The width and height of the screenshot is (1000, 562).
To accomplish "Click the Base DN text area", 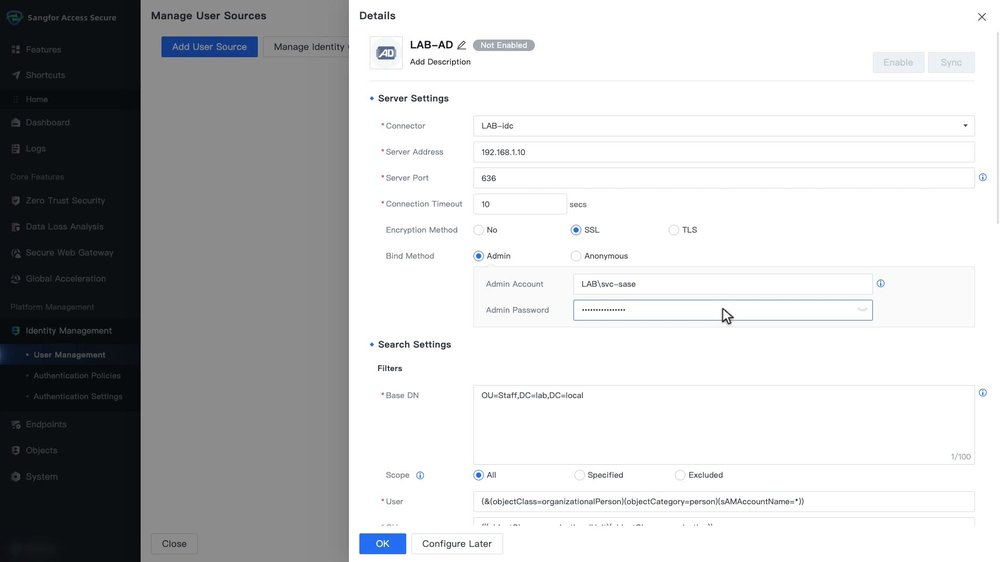I will point(723,425).
